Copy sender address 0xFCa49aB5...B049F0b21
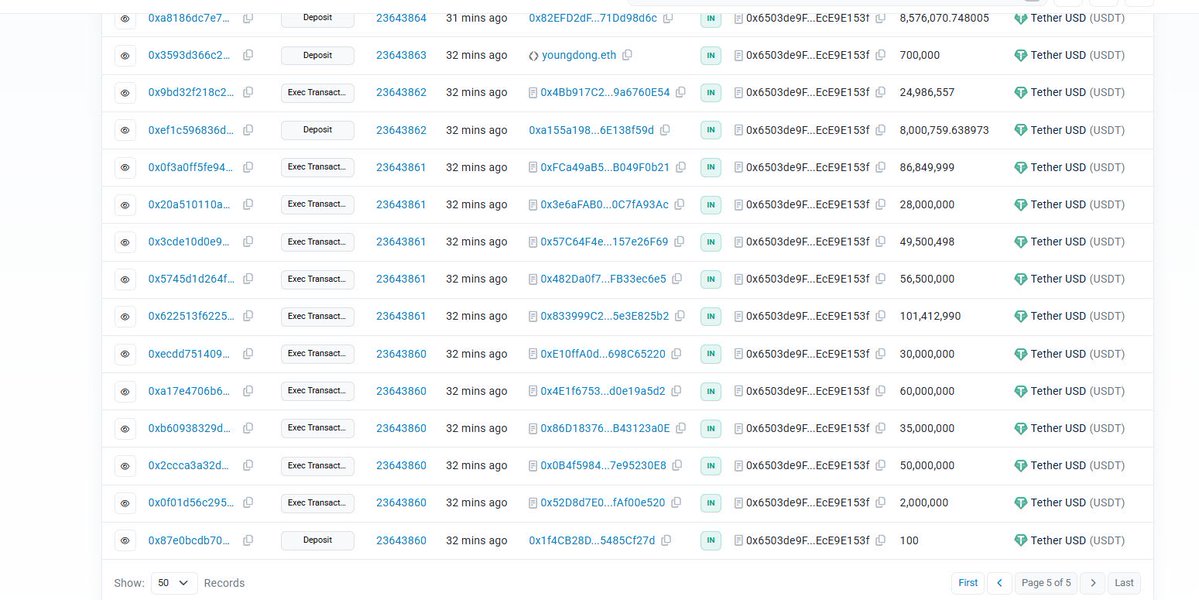This screenshot has width=1199, height=600. pos(681,167)
